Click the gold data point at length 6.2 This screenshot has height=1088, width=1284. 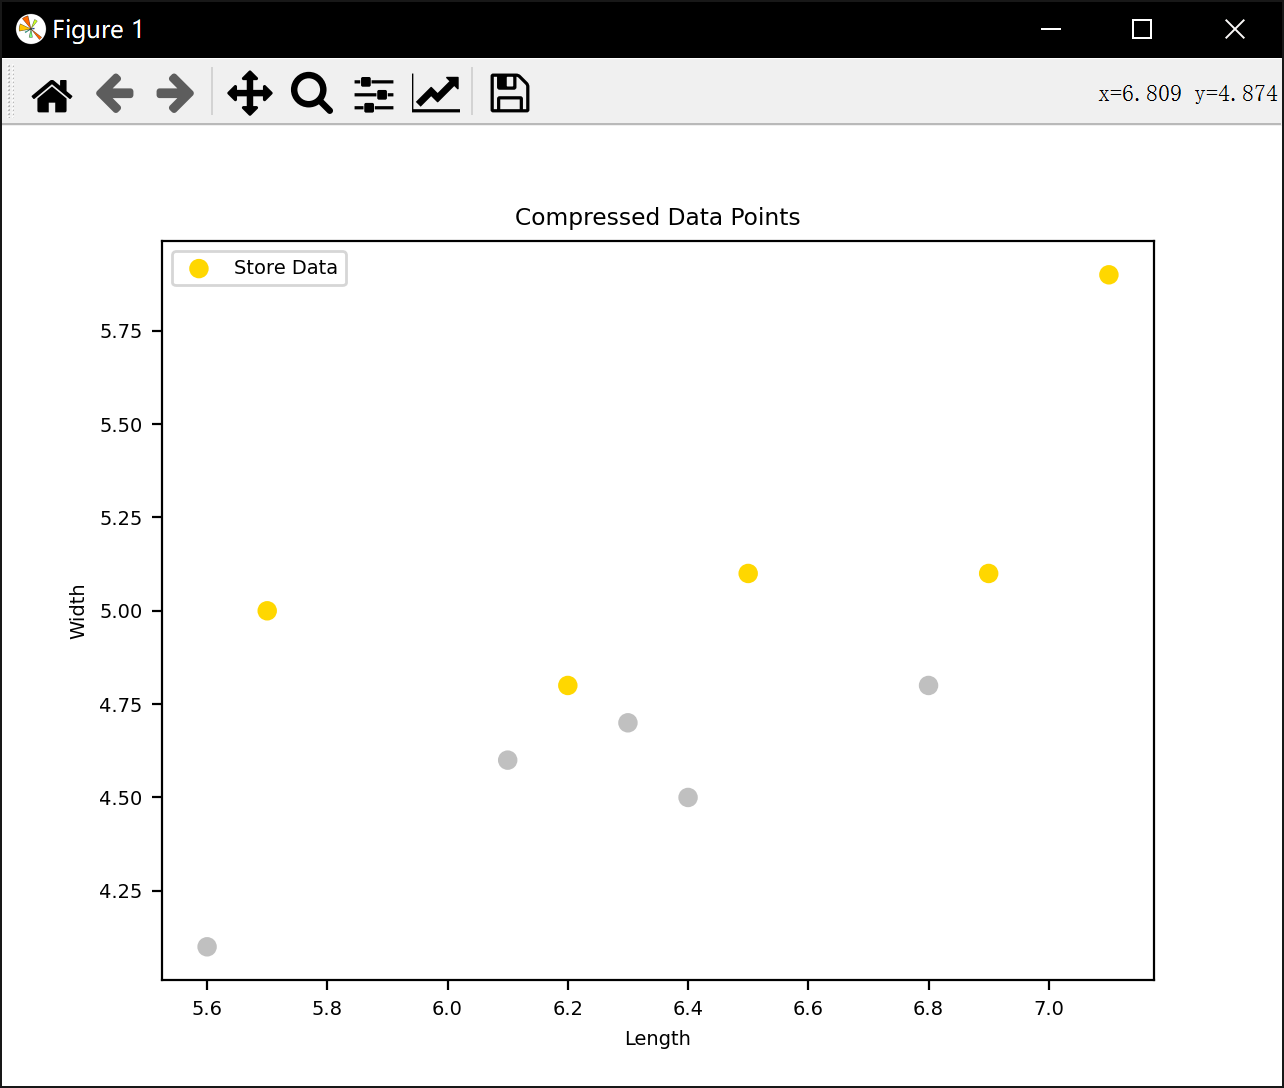point(568,686)
